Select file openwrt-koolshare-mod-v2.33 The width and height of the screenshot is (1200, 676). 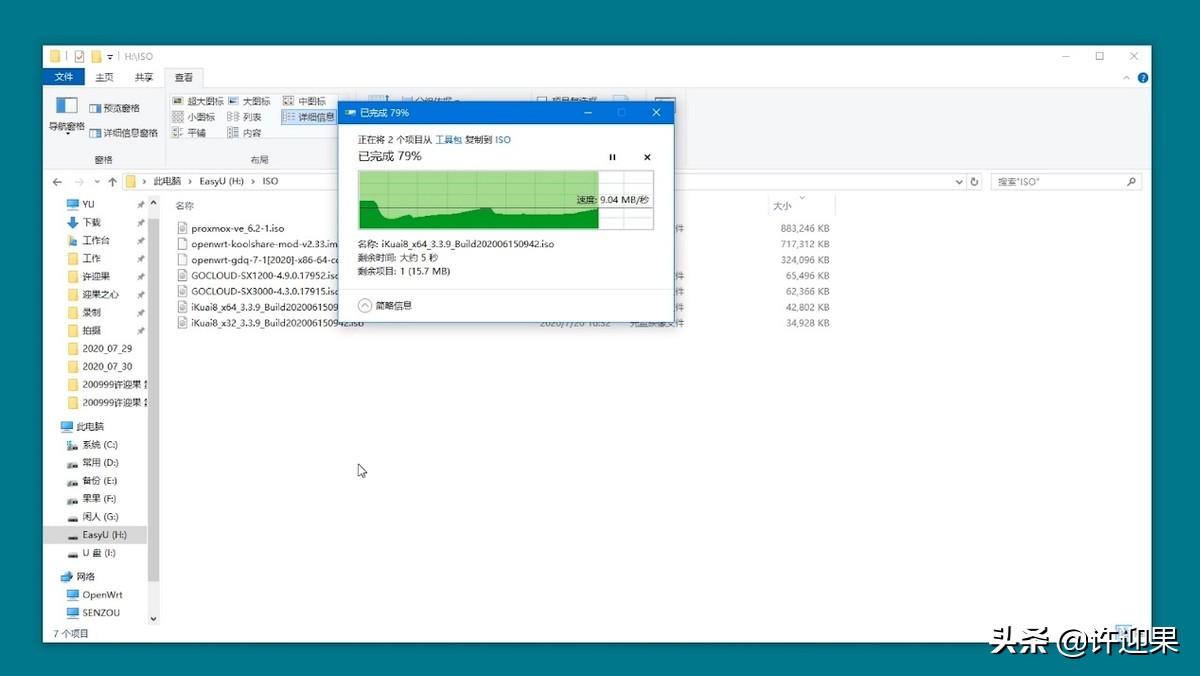257,243
